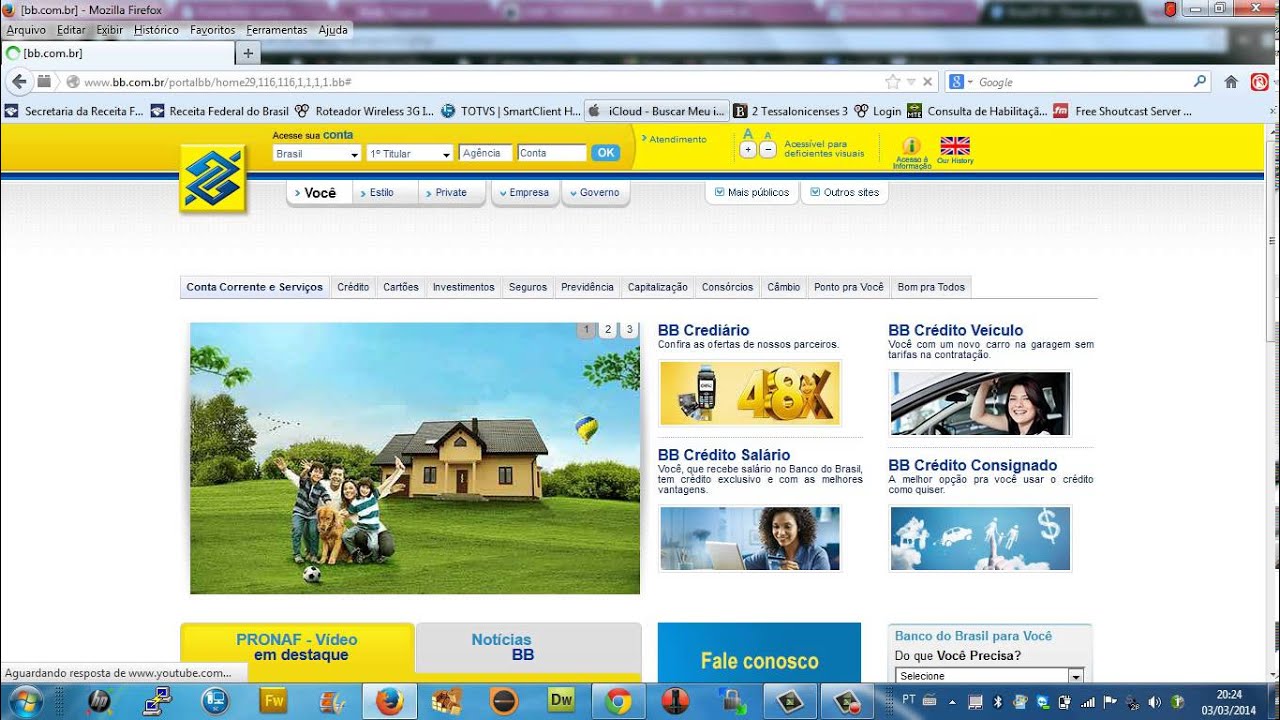Click the red addon icon beside home

(x=1259, y=82)
